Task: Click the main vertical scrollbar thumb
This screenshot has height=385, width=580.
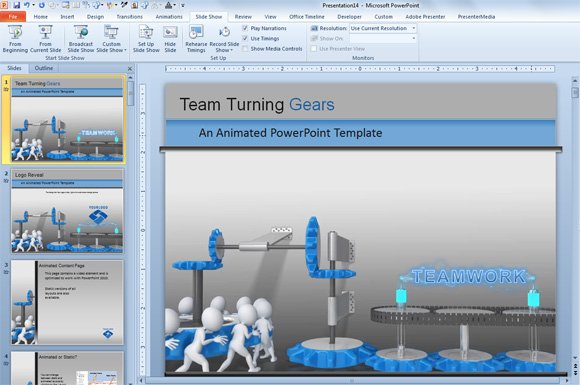Action: click(575, 92)
